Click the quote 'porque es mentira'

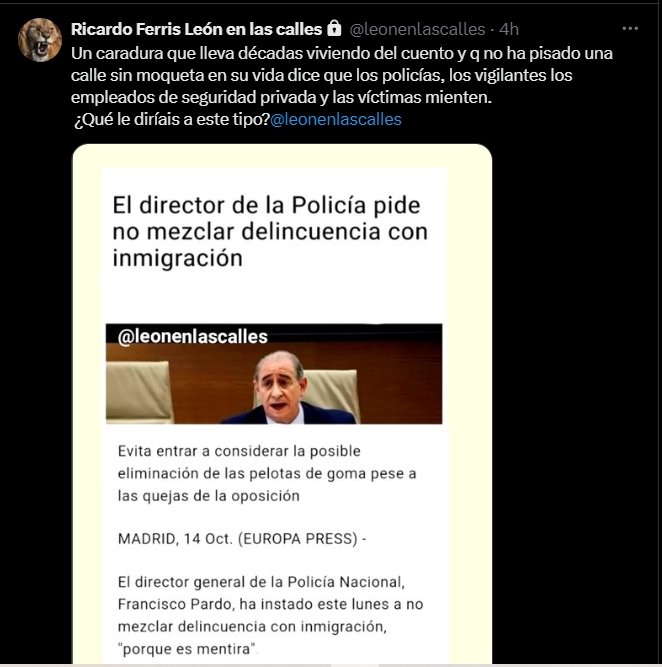(187, 649)
